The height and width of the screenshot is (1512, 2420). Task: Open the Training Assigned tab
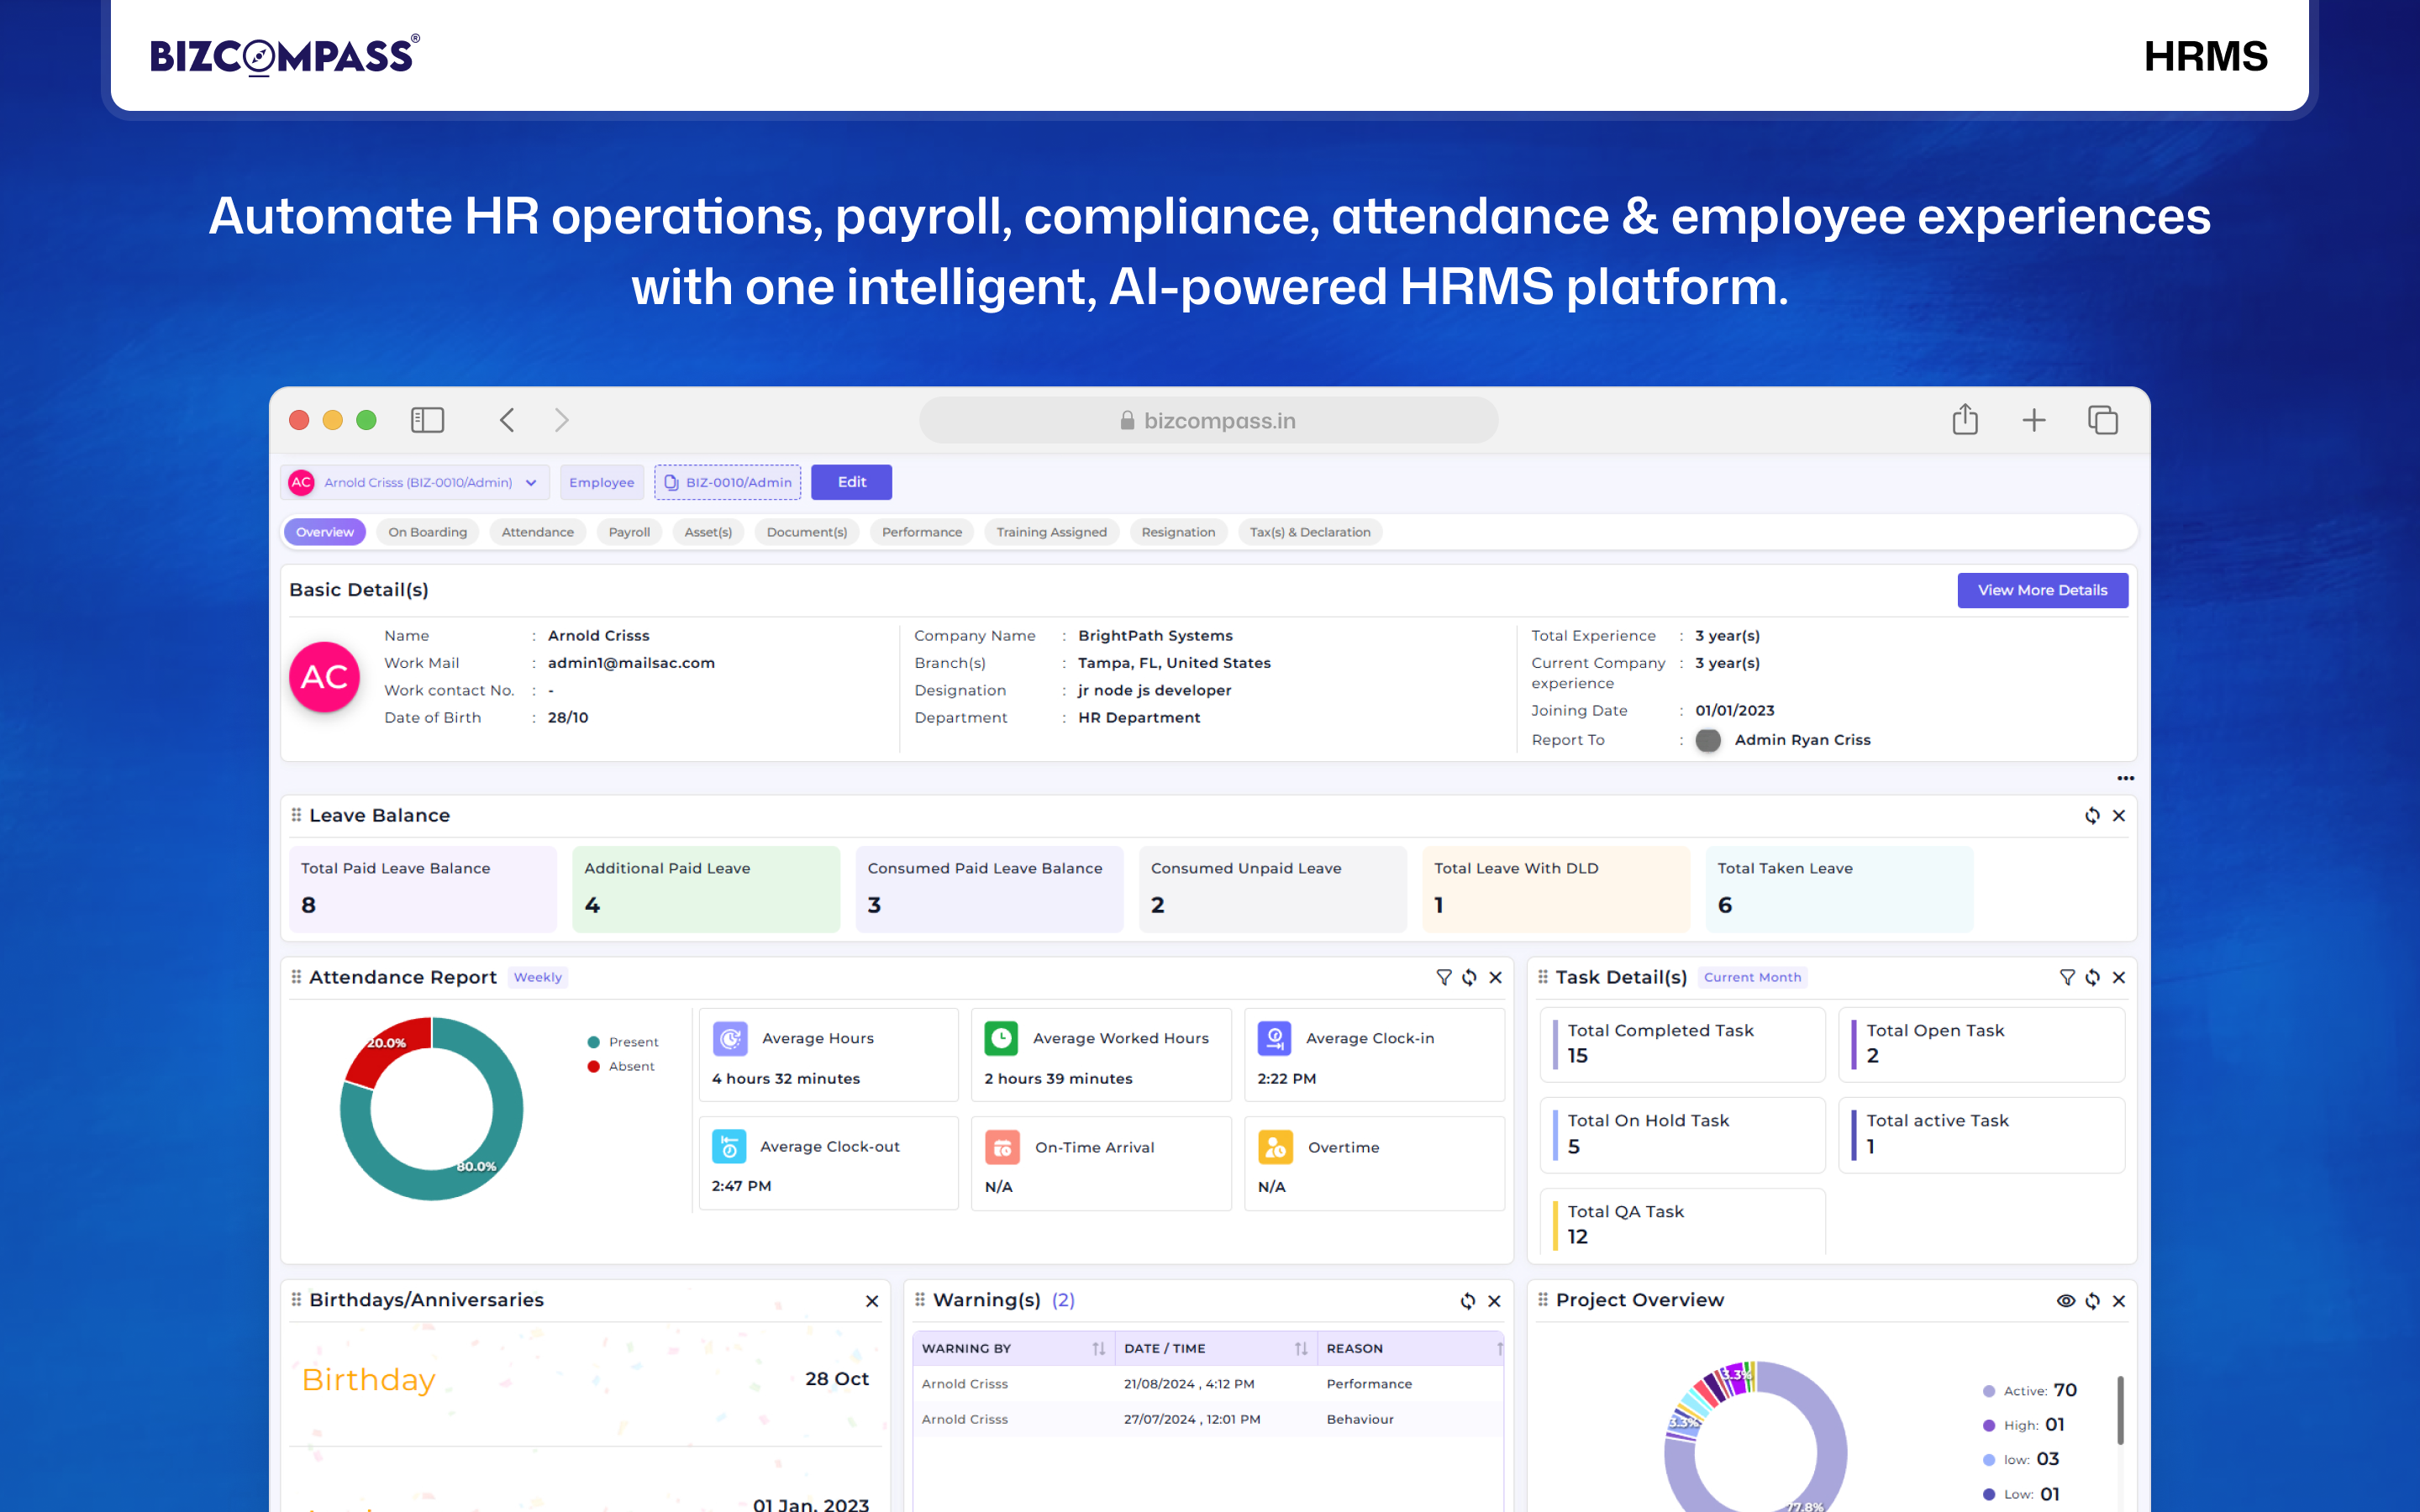1052,532
